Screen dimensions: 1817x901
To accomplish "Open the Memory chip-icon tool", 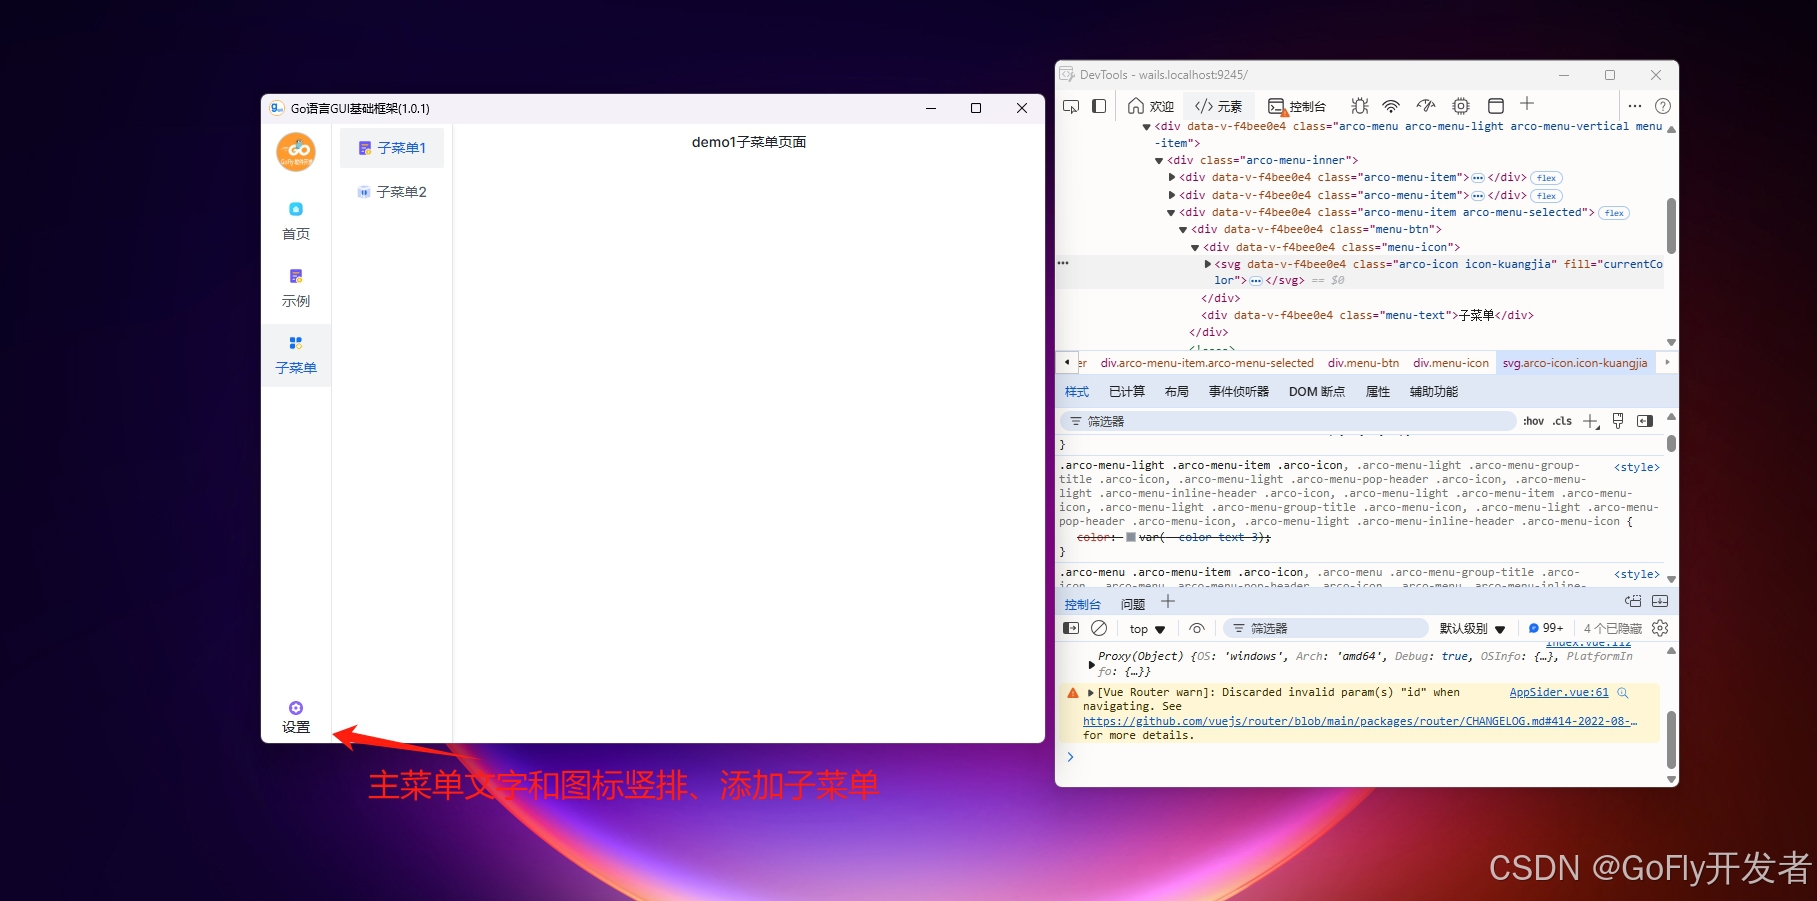I will tap(1461, 106).
